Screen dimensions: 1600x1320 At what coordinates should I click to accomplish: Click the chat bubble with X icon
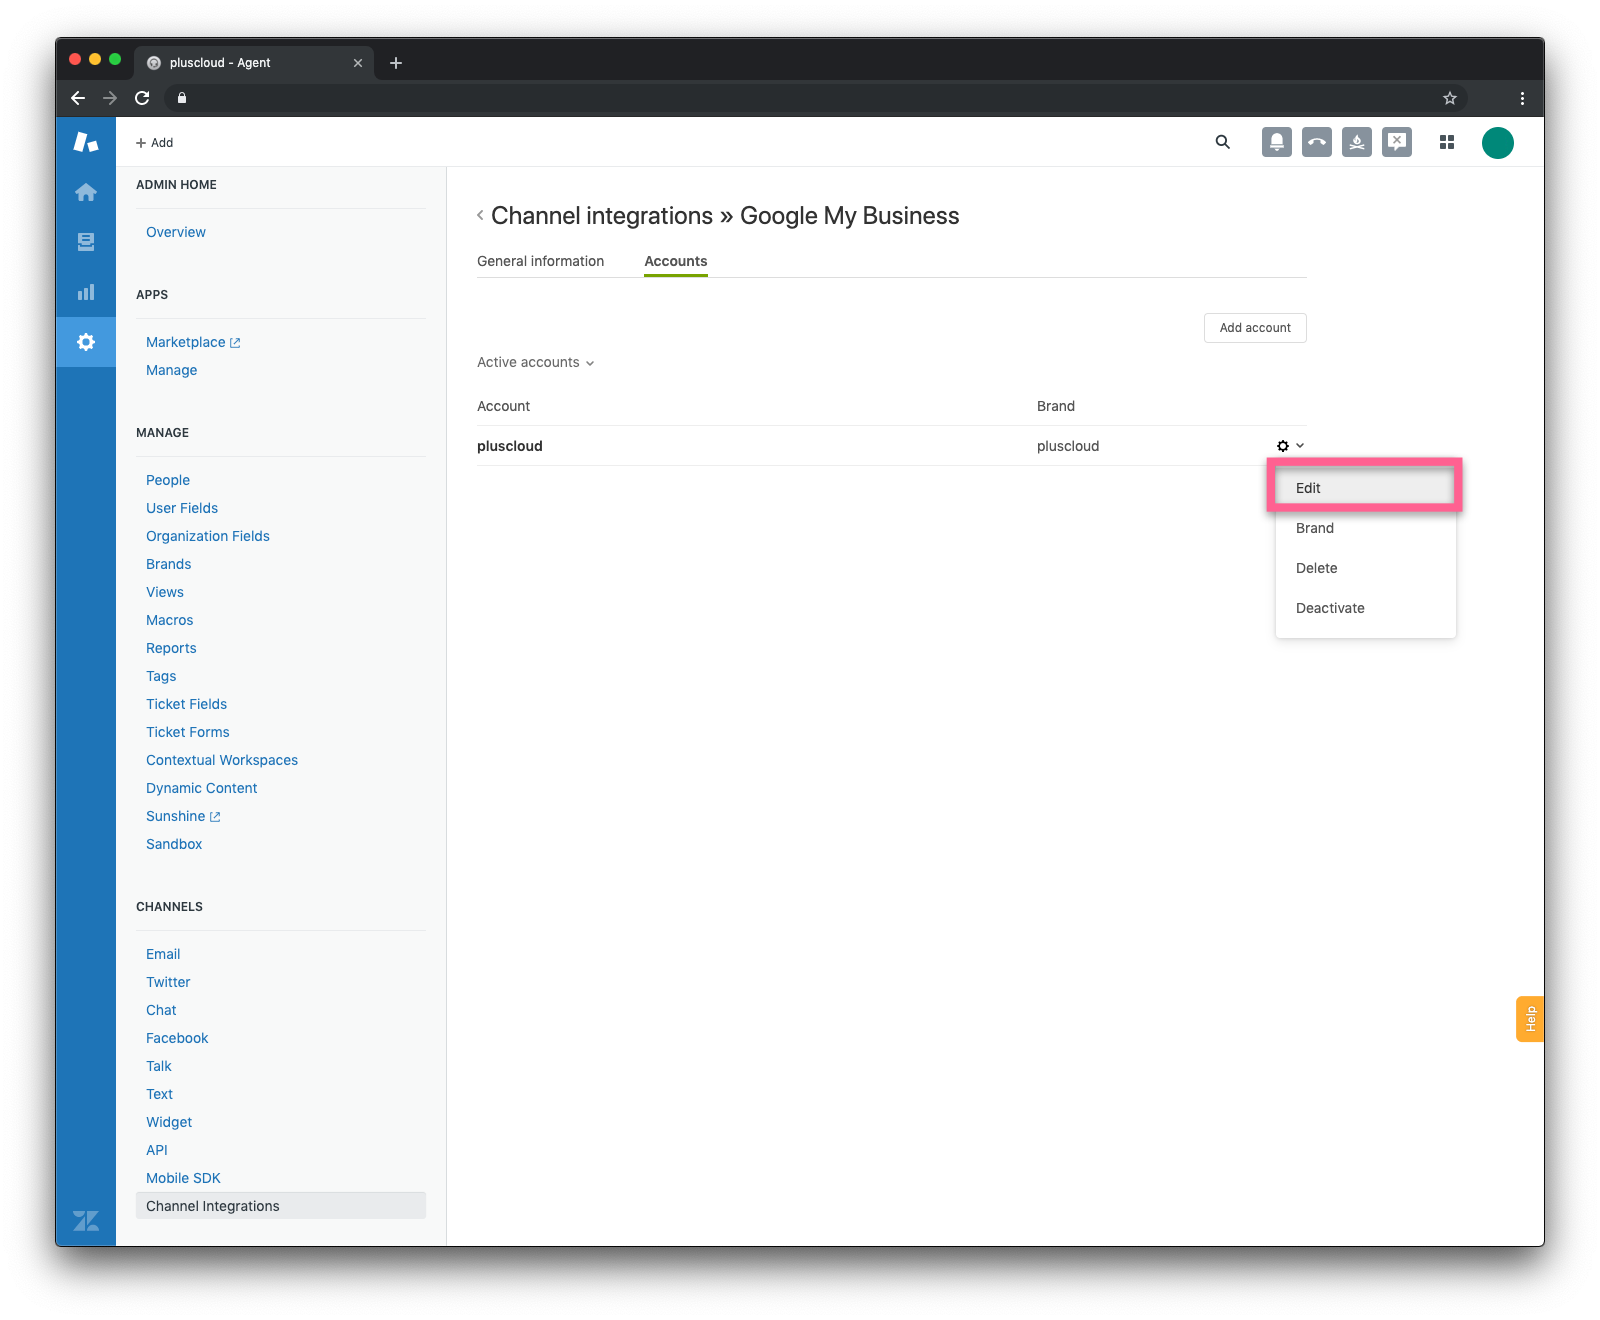click(1397, 142)
